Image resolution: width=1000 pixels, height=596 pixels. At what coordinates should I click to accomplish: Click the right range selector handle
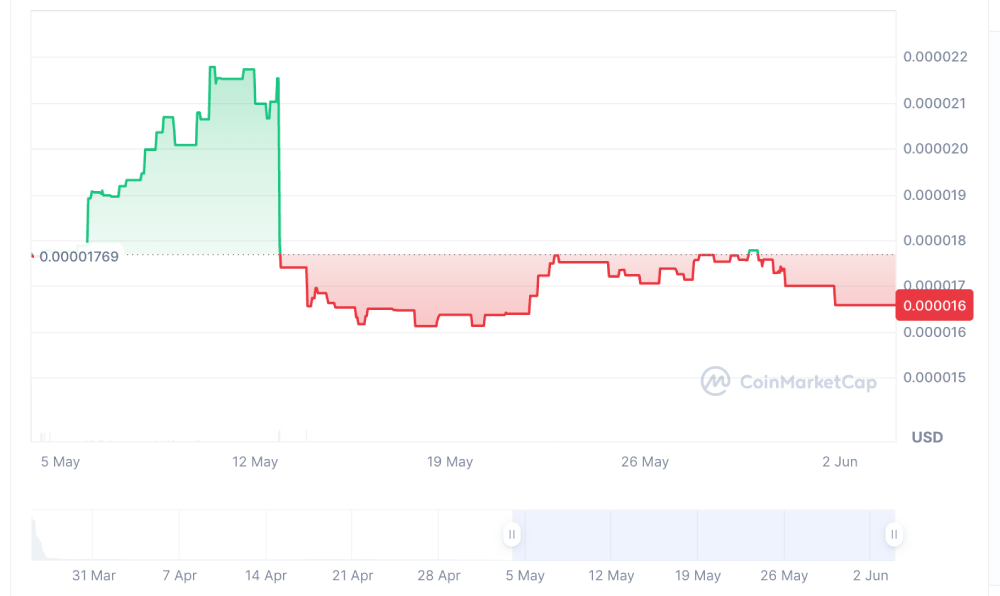[x=894, y=535]
